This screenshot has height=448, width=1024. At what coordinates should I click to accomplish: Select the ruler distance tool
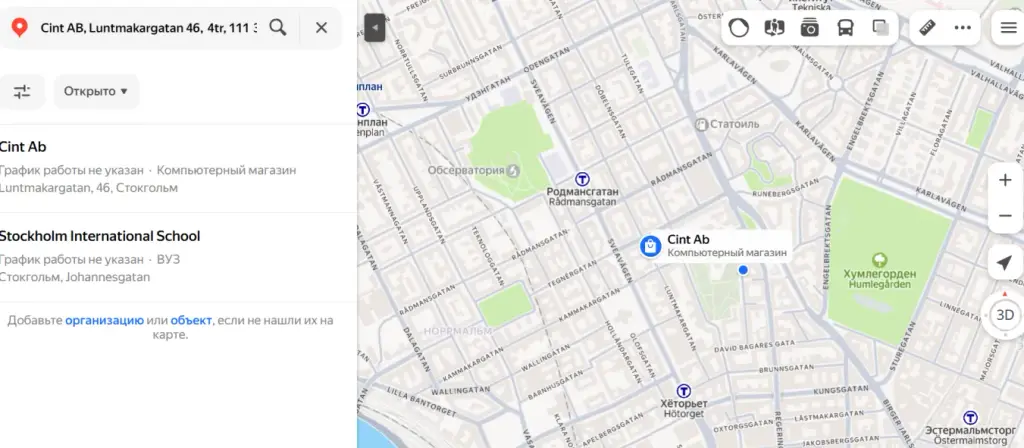pos(927,28)
